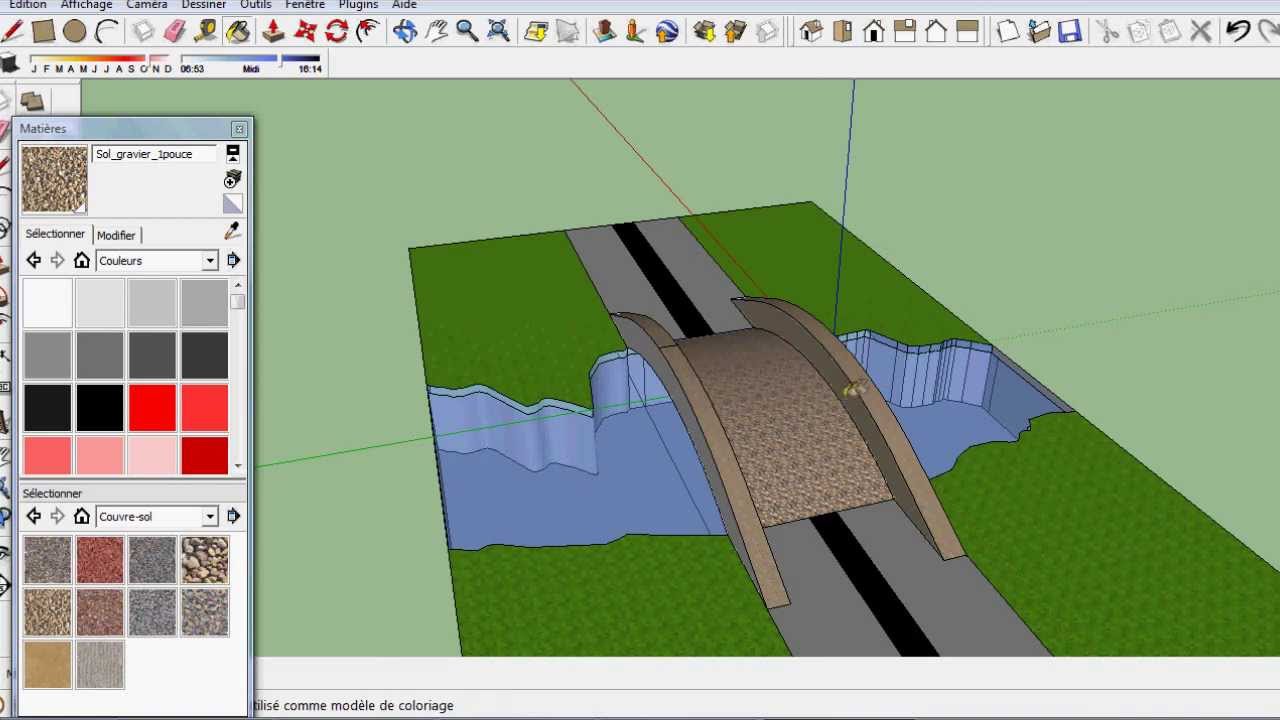Activate the Zoom magnifier tool

coord(467,32)
